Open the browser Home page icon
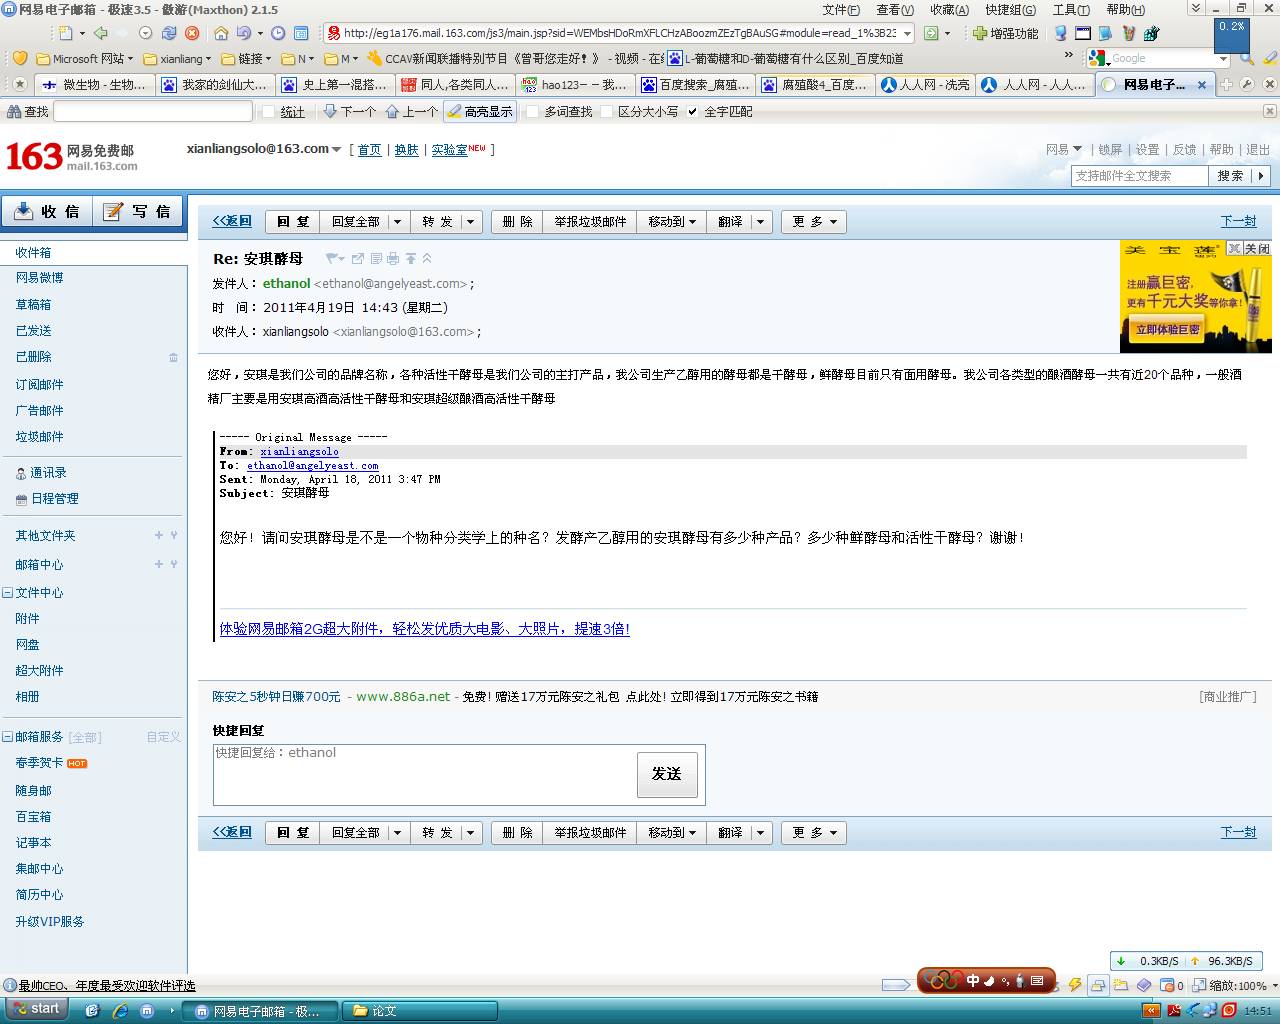The height and width of the screenshot is (1024, 1280). pyautogui.click(x=221, y=33)
